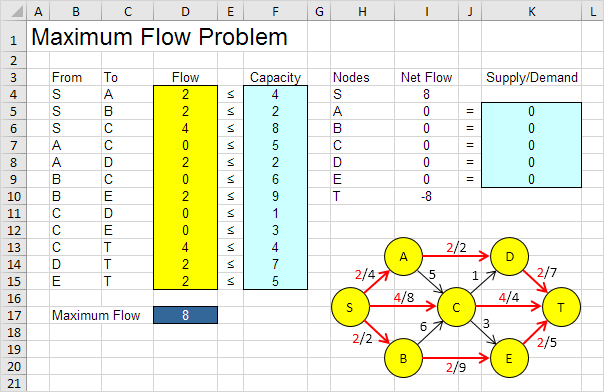
Task: Click the Maximum Flow label
Action: click(96, 315)
